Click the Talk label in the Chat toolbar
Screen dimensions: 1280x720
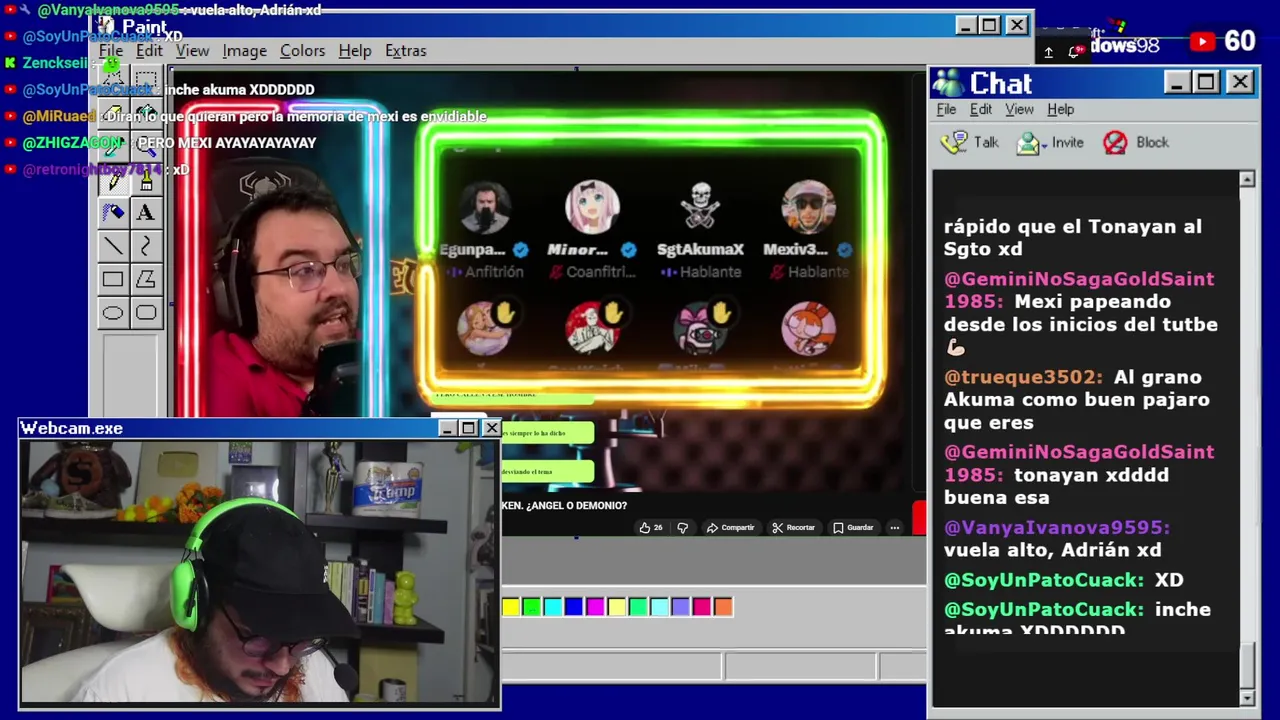point(986,143)
